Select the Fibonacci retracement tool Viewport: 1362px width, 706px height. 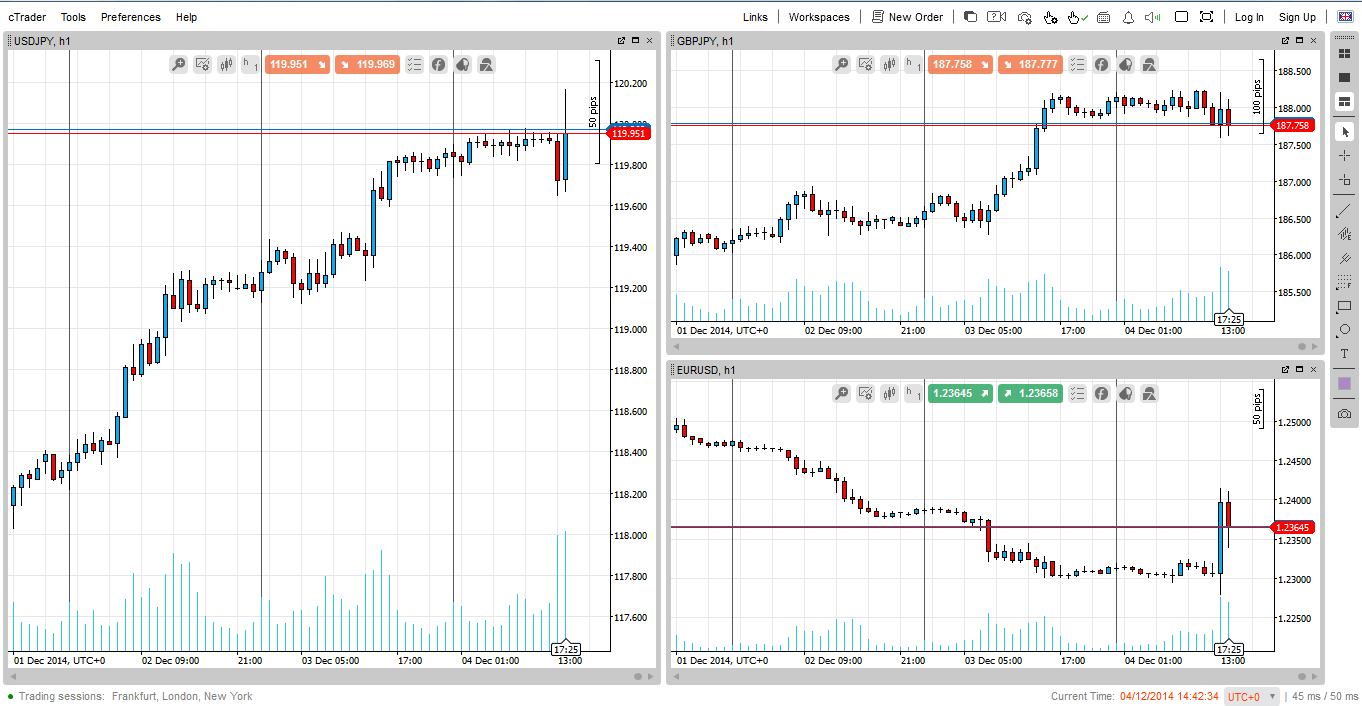[x=1344, y=283]
